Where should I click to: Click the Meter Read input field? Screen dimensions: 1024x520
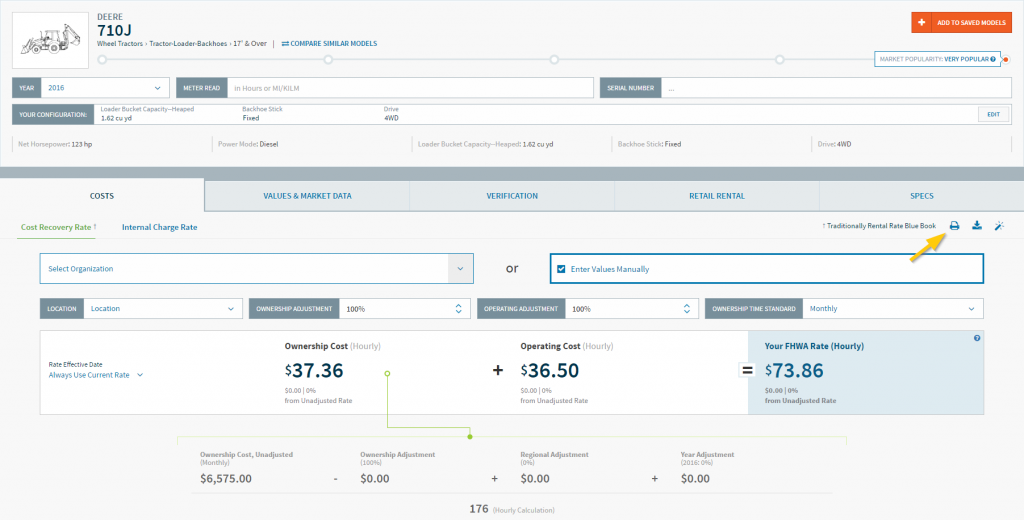coord(410,88)
